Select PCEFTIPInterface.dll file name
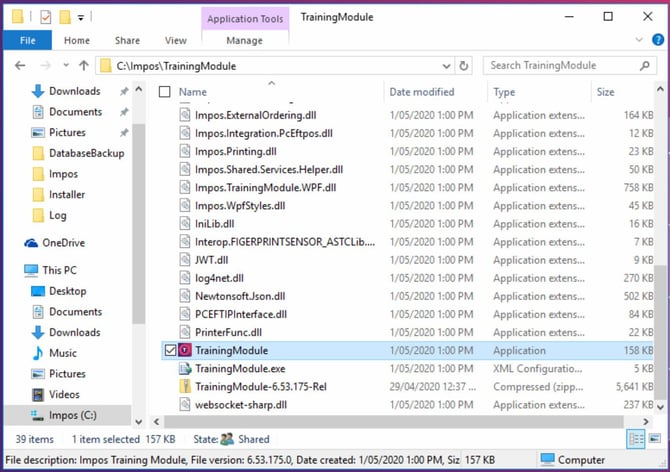This screenshot has width=670, height=472. (241, 314)
